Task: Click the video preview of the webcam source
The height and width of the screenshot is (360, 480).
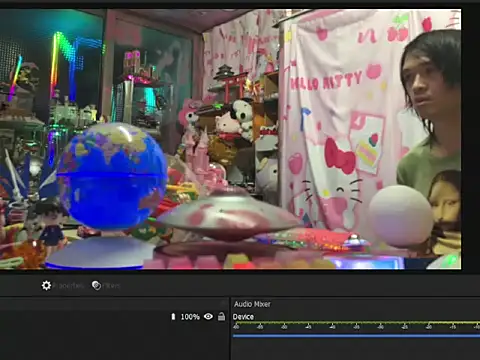Action: (230, 139)
